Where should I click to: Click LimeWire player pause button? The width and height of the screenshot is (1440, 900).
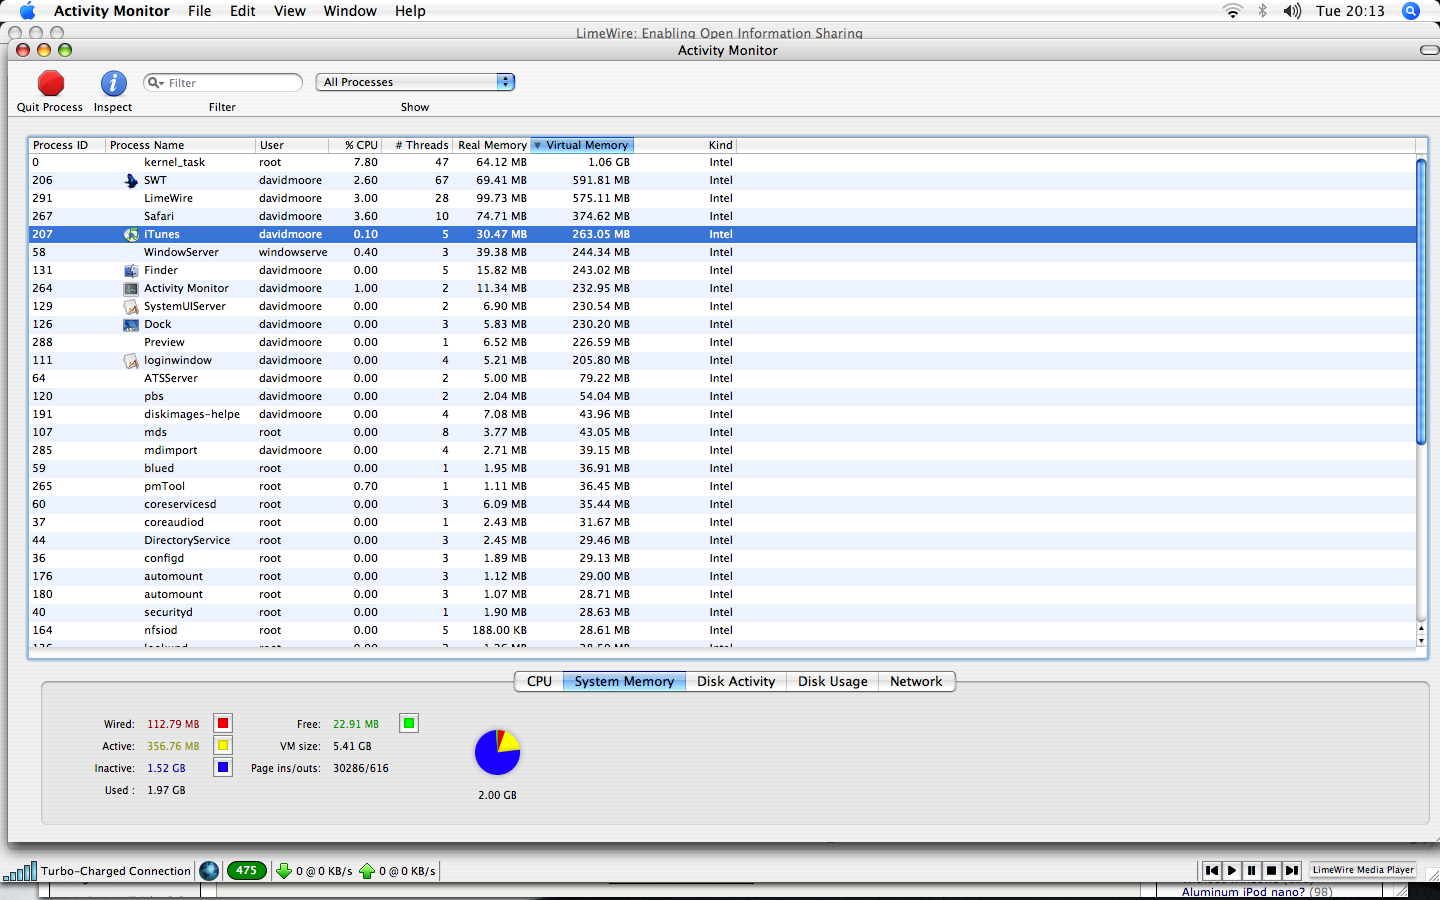point(1251,871)
